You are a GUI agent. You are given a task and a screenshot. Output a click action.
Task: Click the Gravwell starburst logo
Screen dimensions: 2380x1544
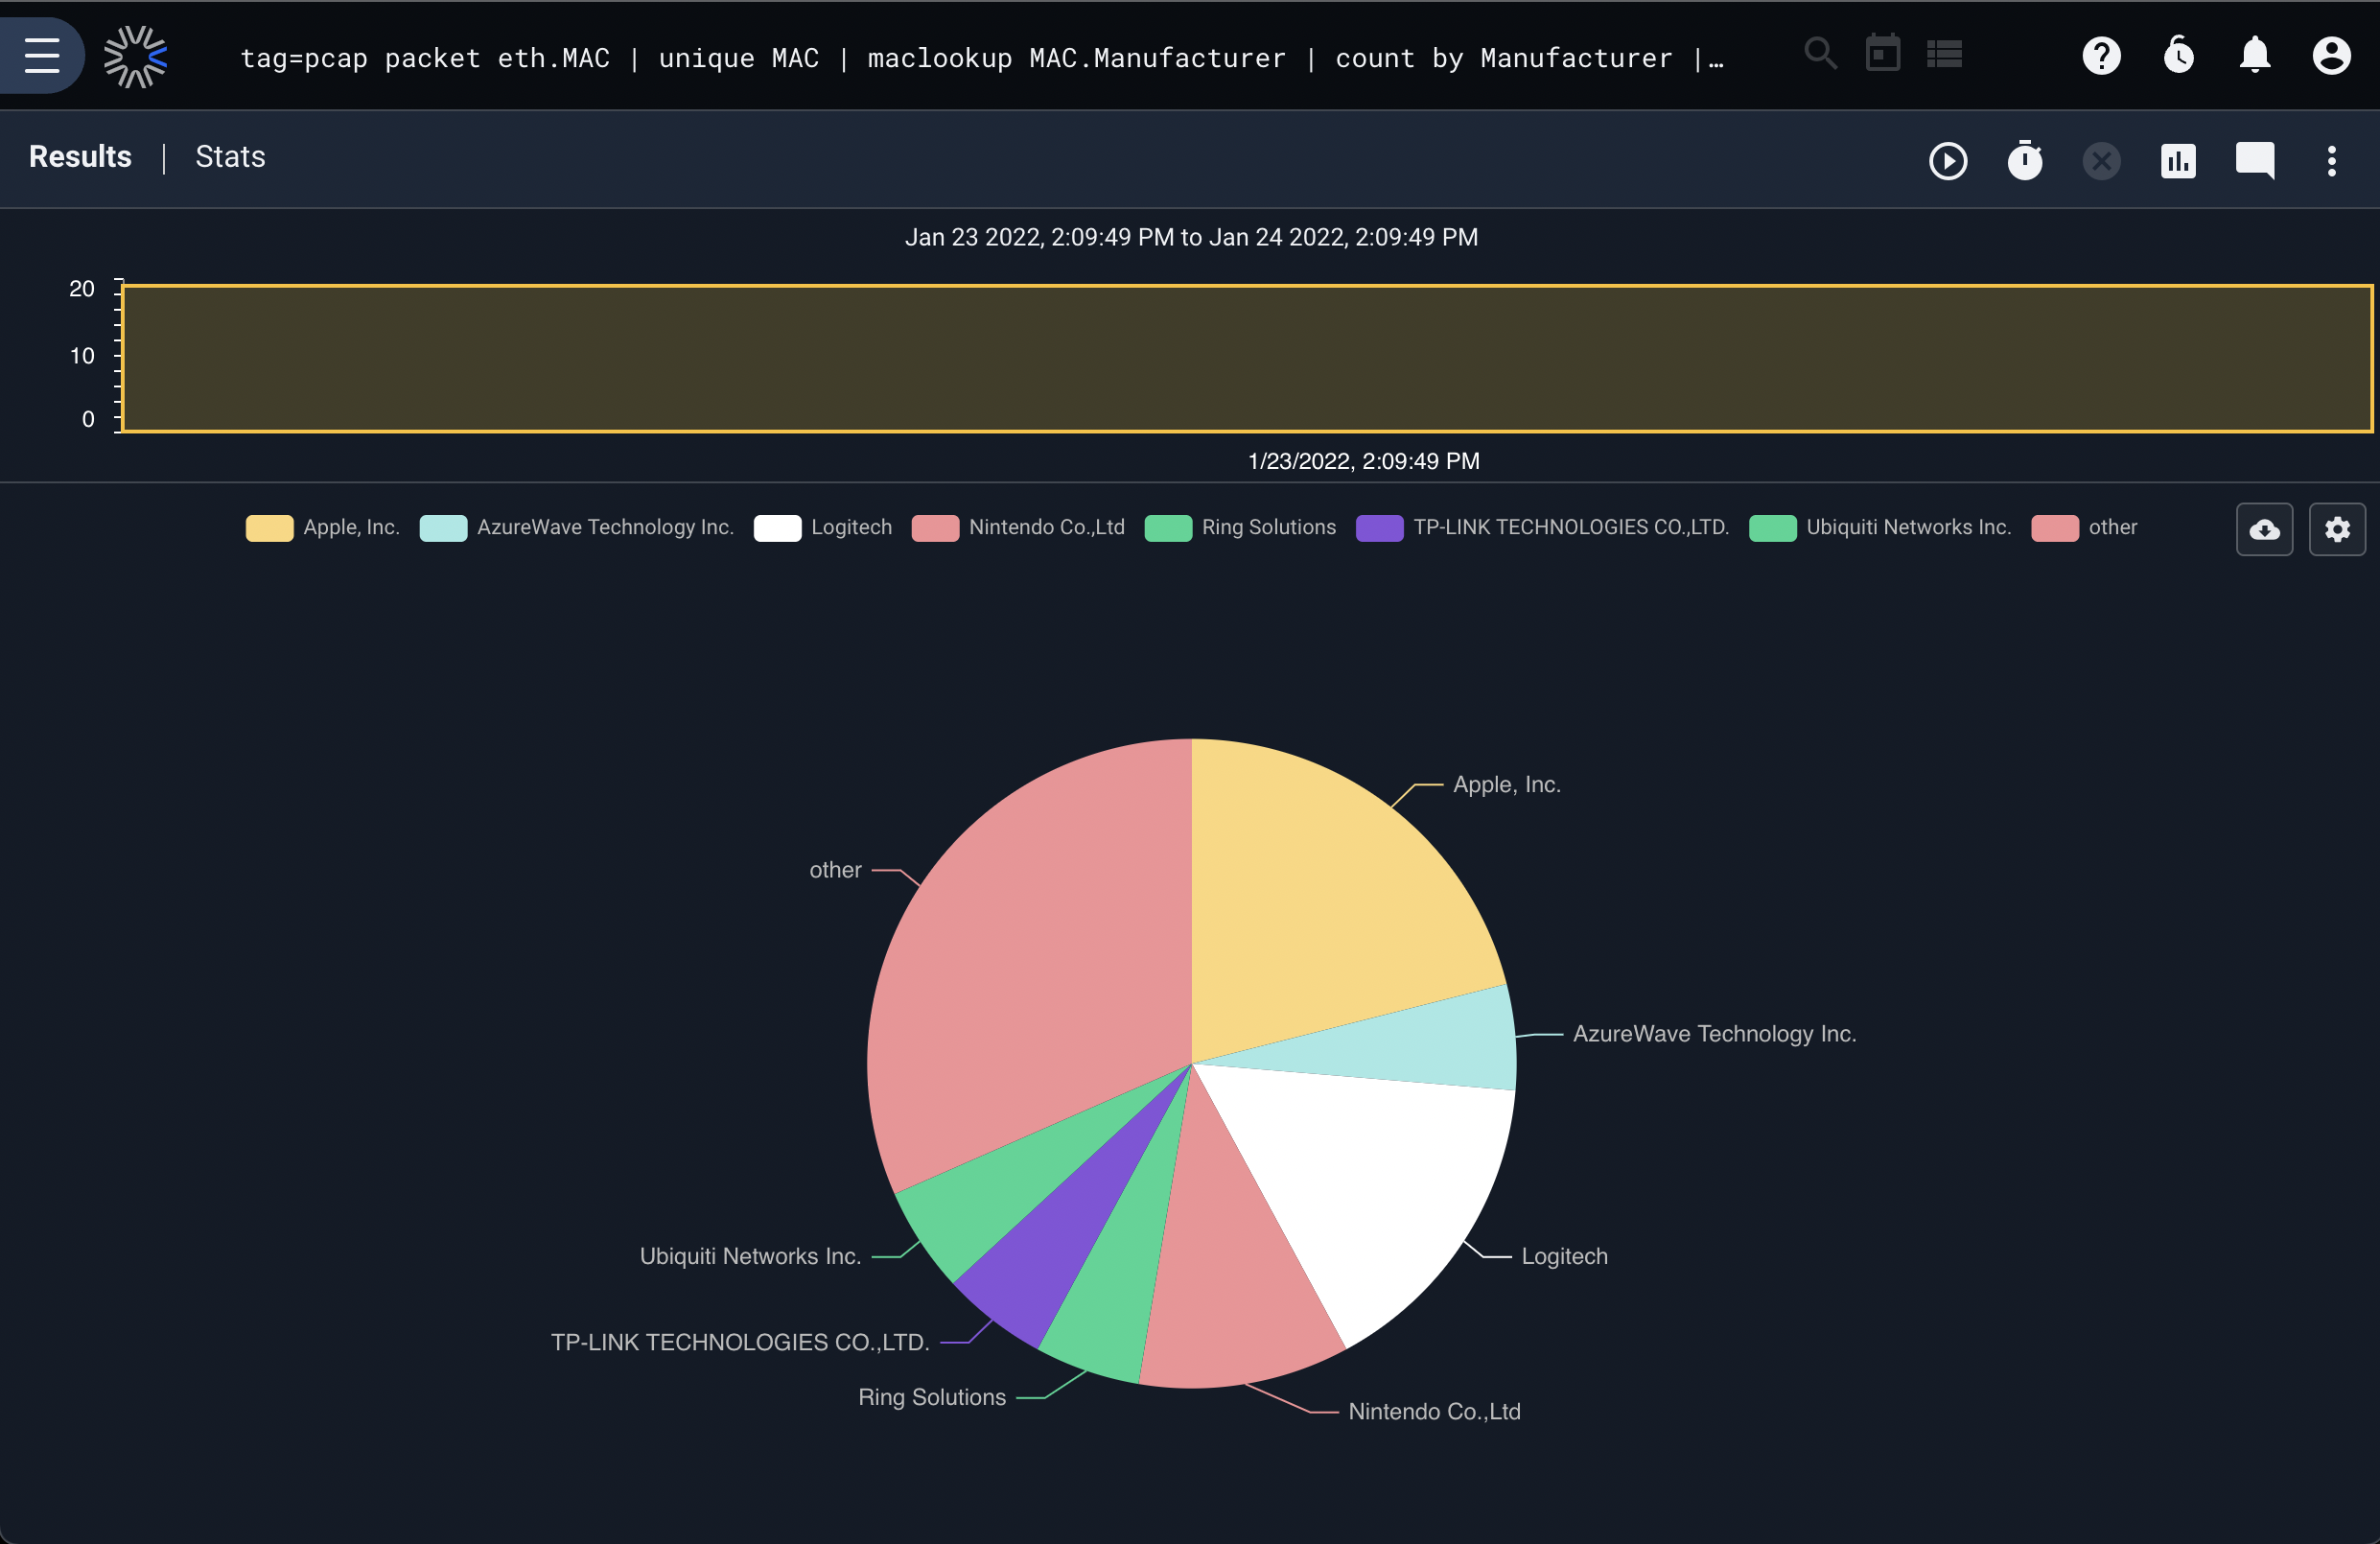coord(136,57)
